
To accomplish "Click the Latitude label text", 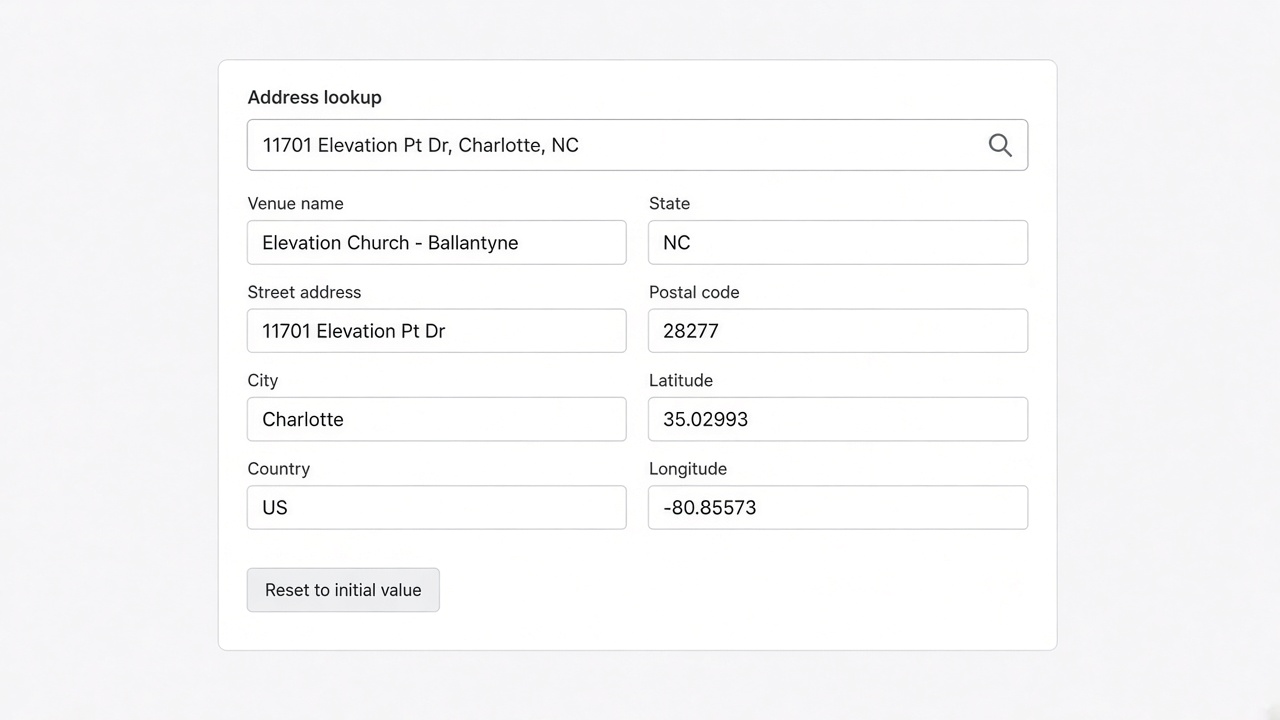I will 681,380.
